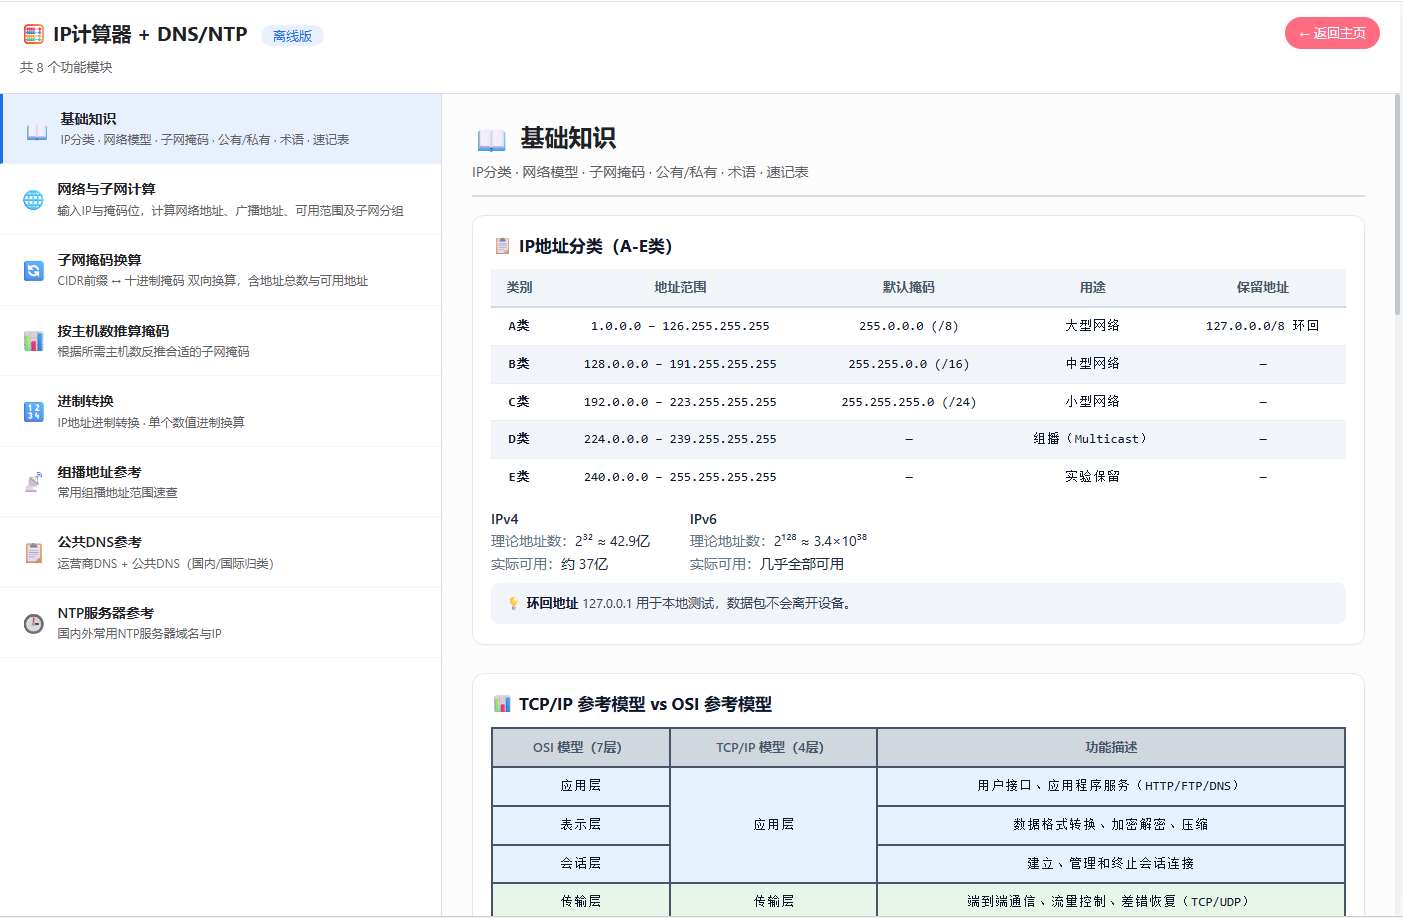Viewport: 1403px width, 919px height.
Task: Click address range 1.0.0.0 – 126.255.255.255
Action: [x=680, y=326]
